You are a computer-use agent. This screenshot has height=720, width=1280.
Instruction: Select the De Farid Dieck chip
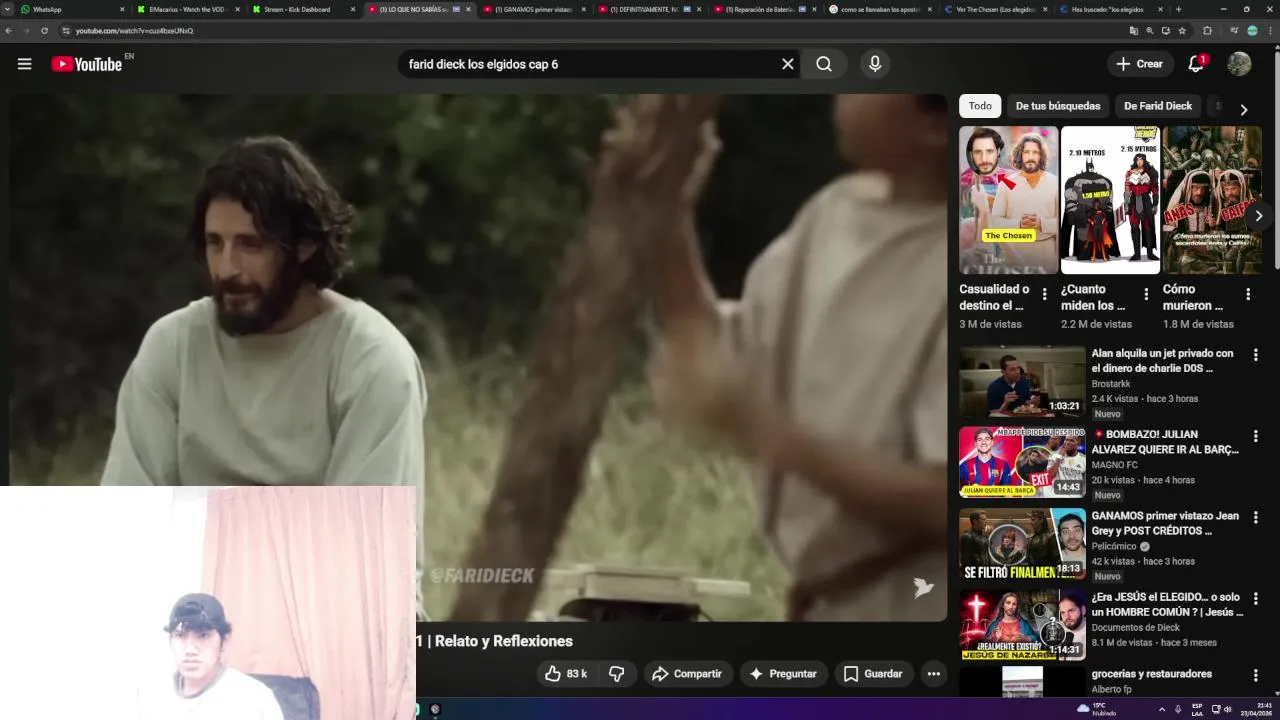[x=1158, y=106]
